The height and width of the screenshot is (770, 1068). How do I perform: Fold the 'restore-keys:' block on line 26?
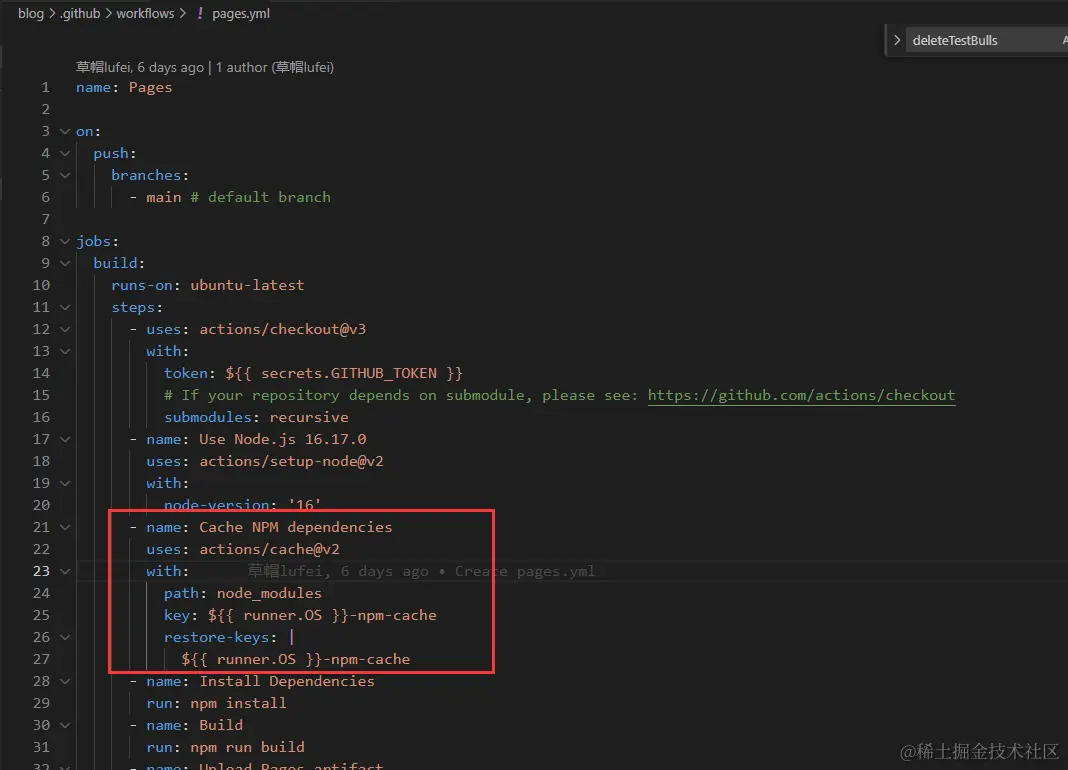coord(65,637)
